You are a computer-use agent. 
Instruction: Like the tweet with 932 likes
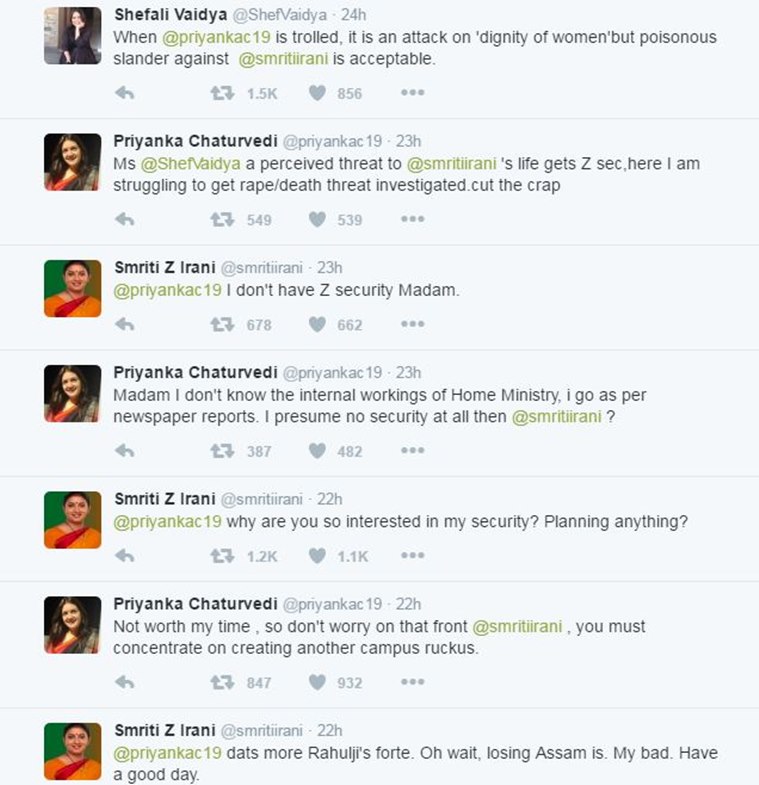[x=318, y=683]
